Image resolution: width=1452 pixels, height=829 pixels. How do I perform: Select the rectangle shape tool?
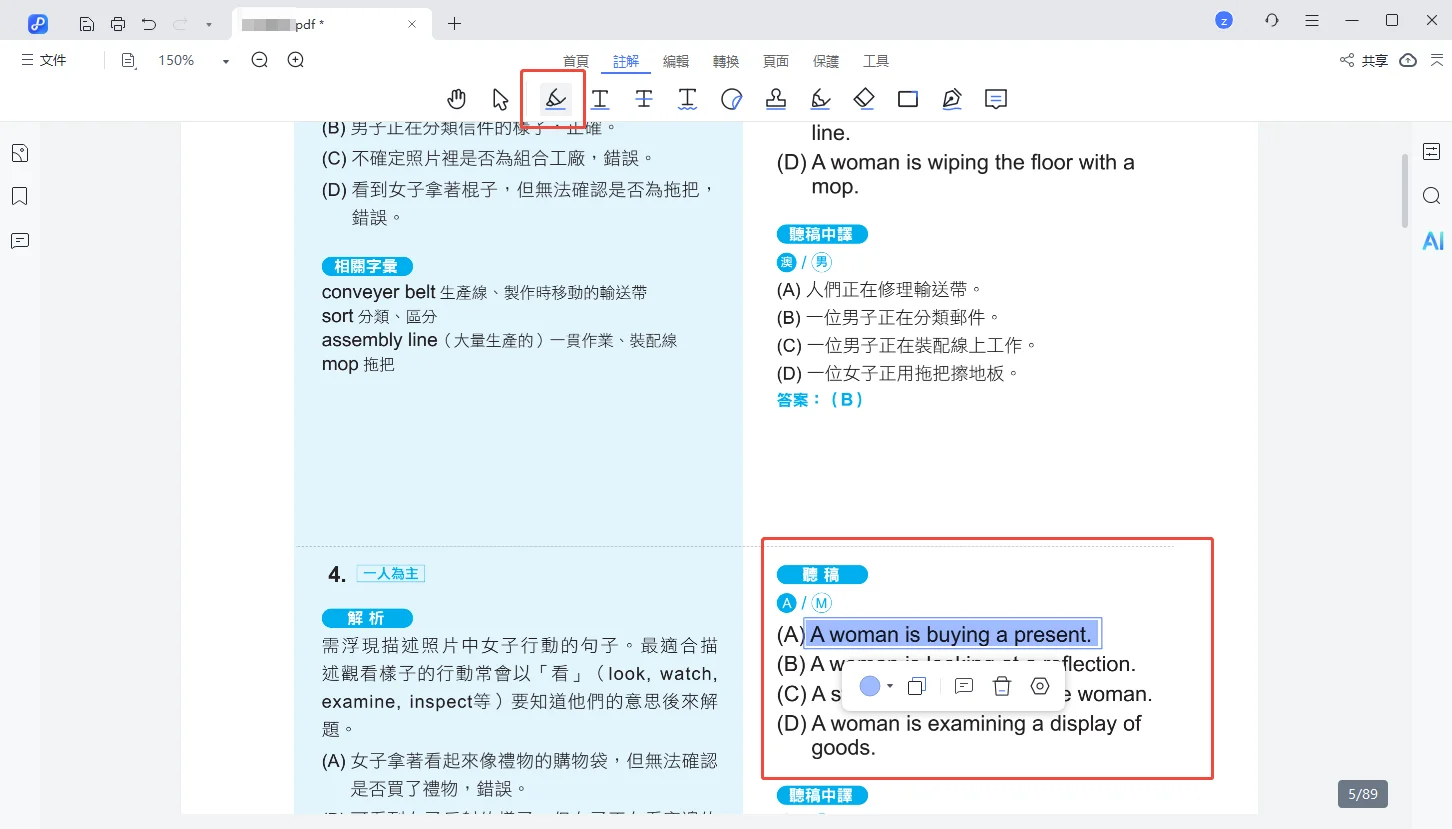click(908, 98)
